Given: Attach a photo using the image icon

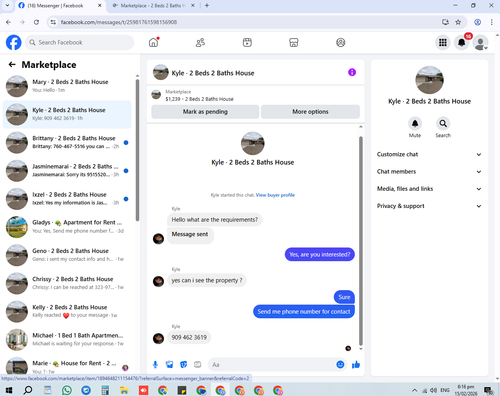Looking at the screenshot, I should pos(169,365).
